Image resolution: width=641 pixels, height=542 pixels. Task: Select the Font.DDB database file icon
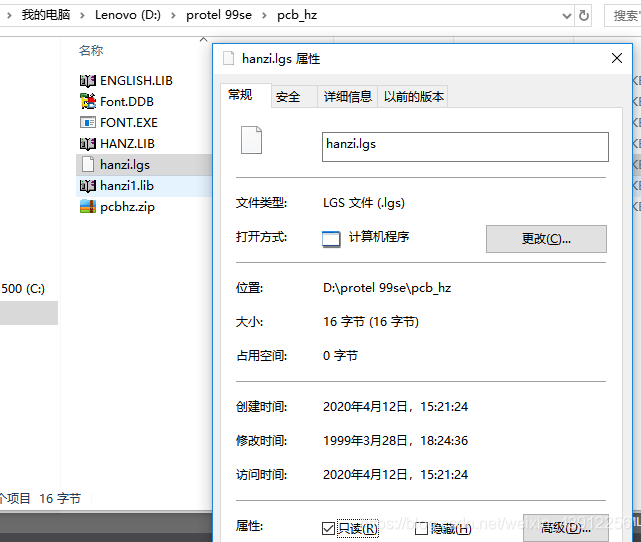click(x=87, y=101)
